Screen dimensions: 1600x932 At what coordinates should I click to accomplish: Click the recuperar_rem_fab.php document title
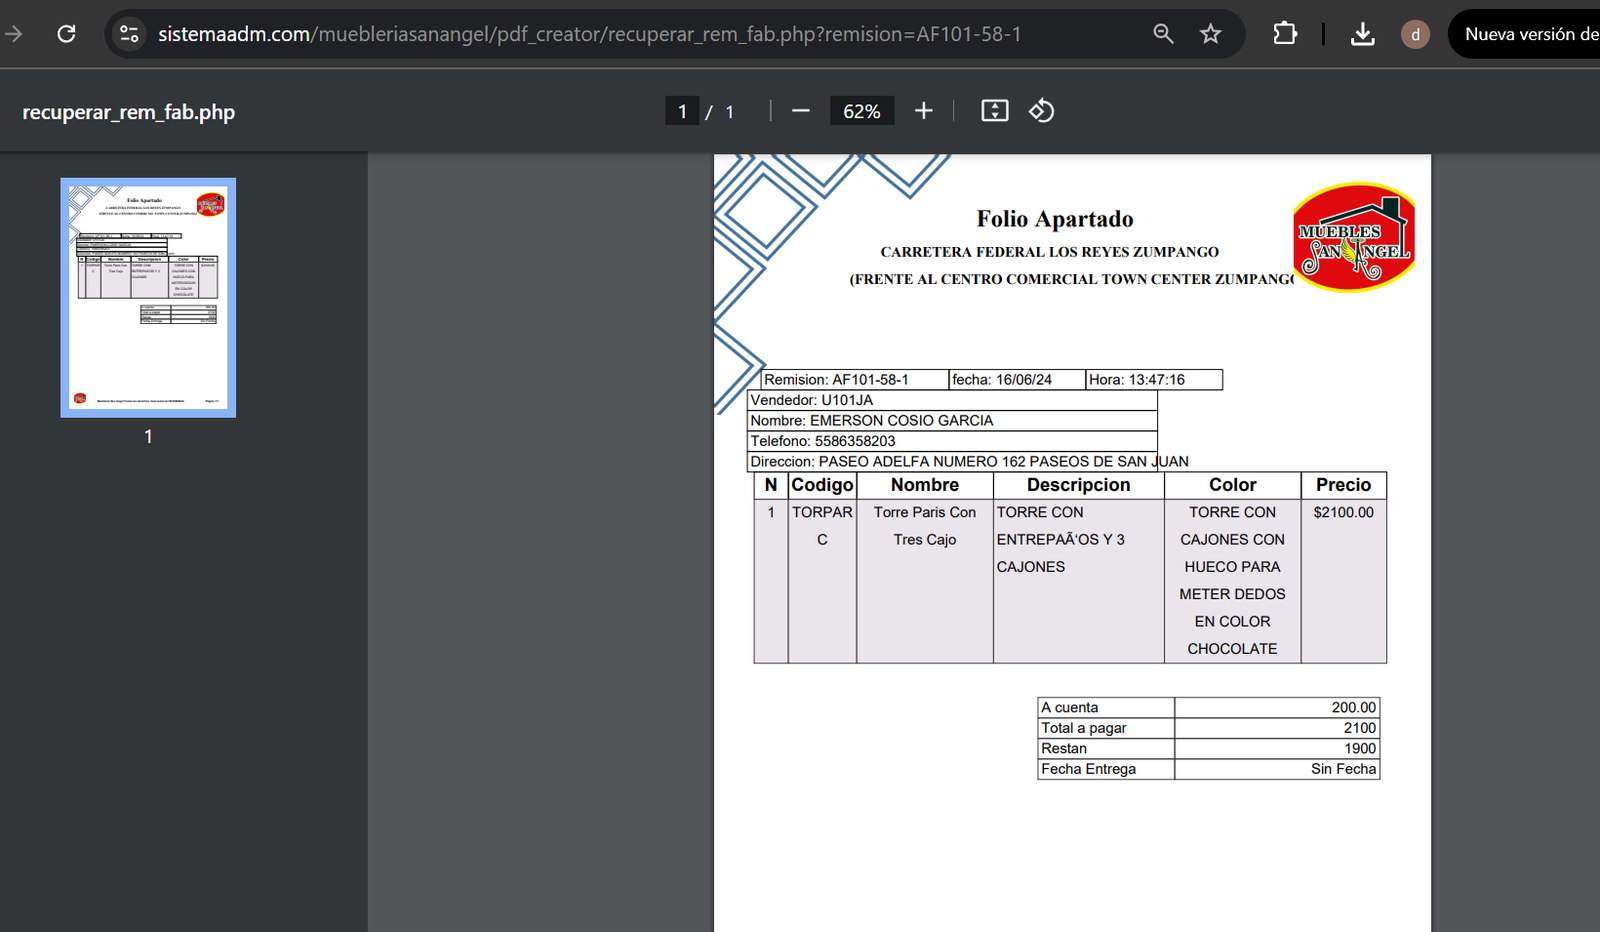pos(129,112)
